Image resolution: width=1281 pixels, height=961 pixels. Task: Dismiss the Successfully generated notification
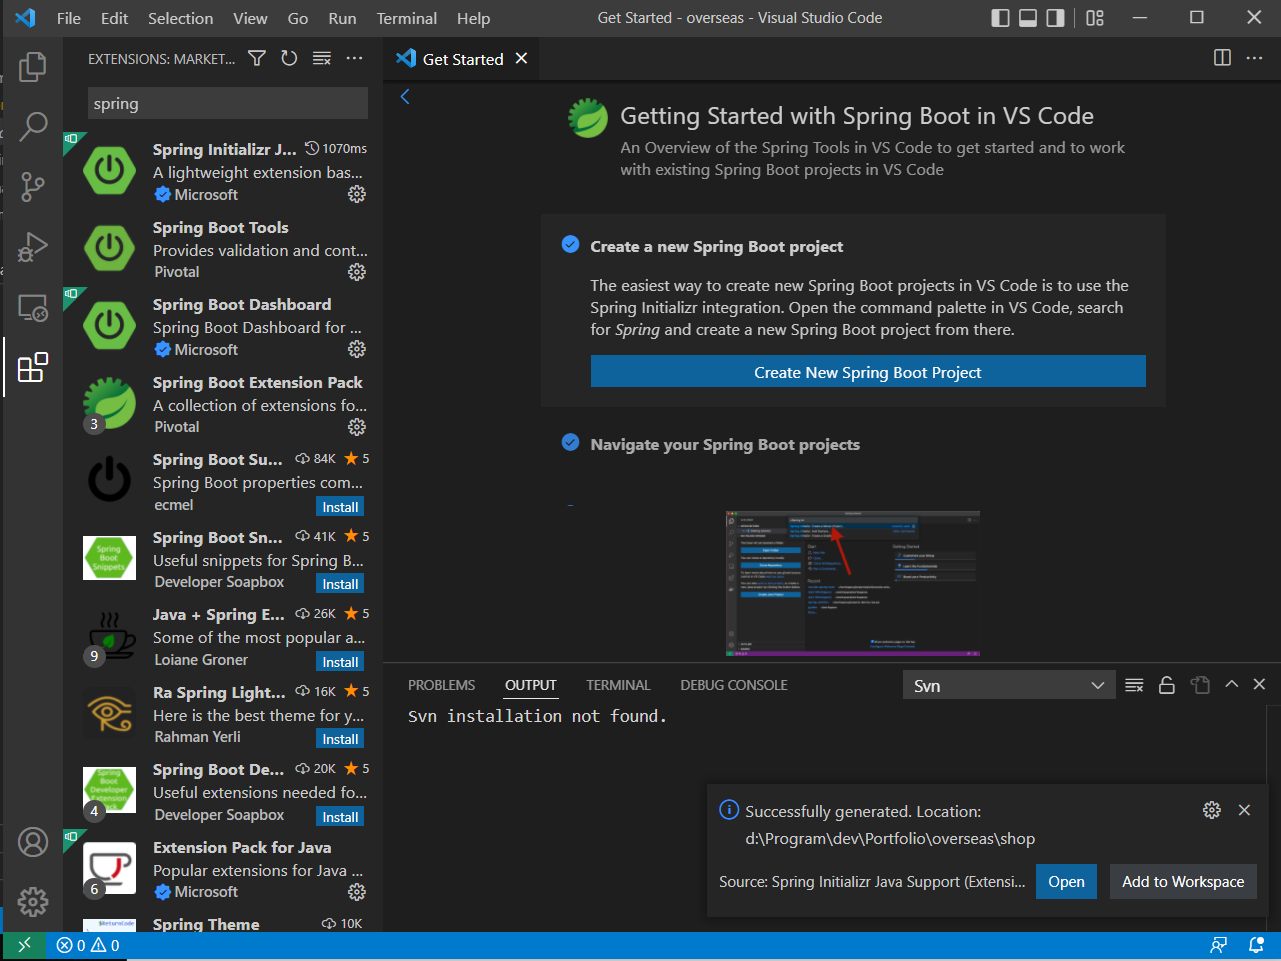pos(1244,810)
